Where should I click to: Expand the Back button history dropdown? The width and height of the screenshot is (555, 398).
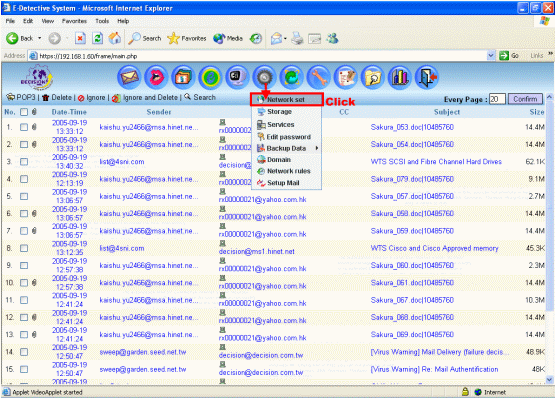[x=40, y=38]
